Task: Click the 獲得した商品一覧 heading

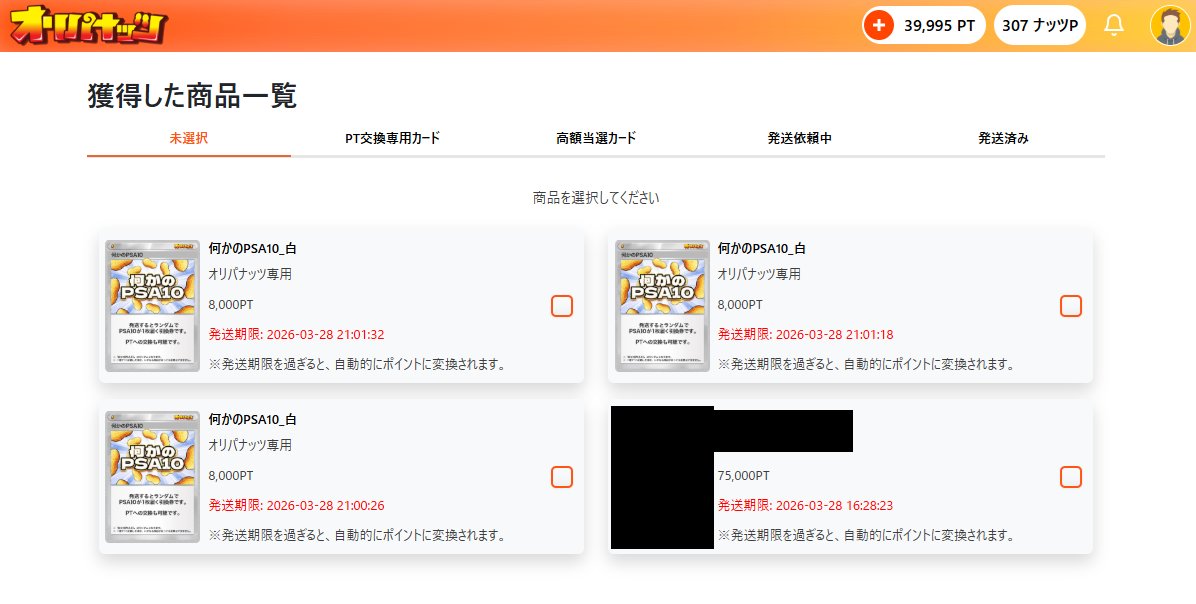Action: (192, 96)
